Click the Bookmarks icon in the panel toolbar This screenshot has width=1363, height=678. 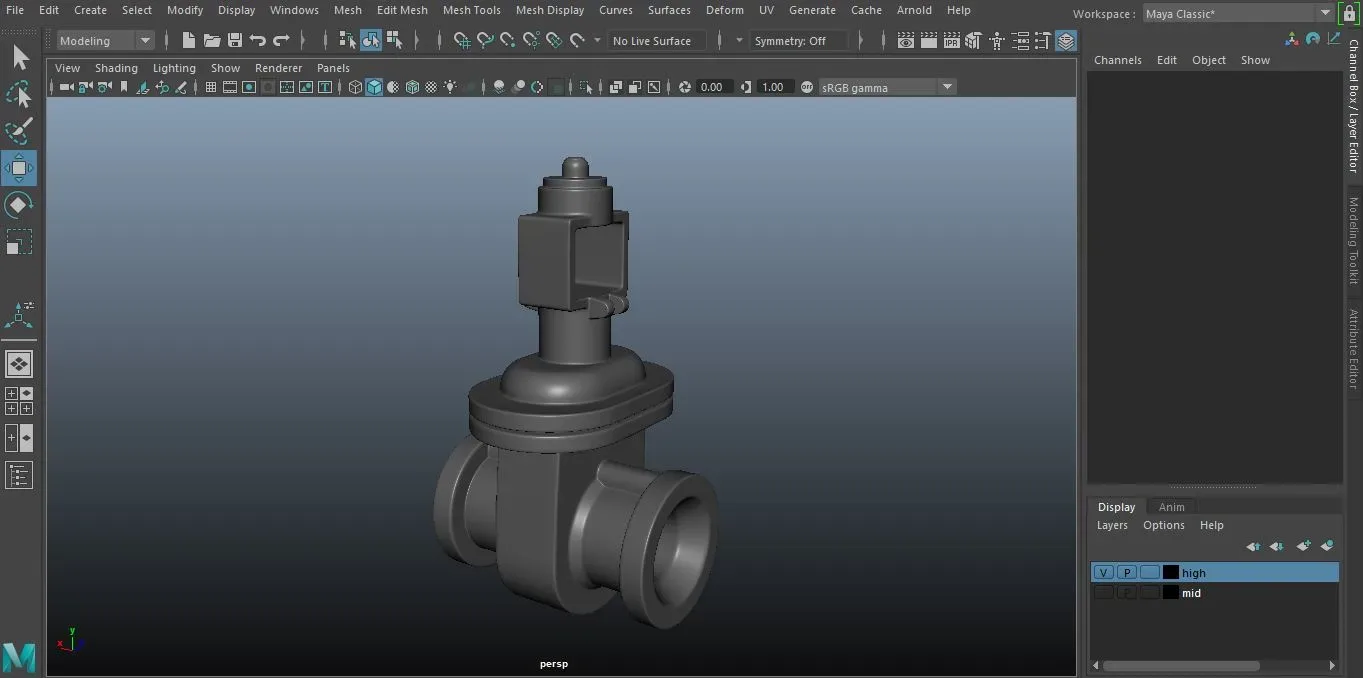(x=124, y=87)
